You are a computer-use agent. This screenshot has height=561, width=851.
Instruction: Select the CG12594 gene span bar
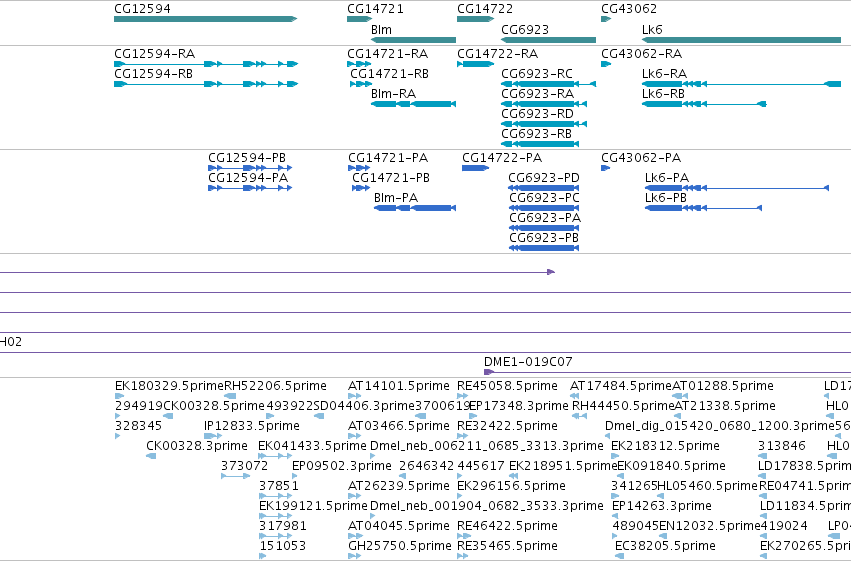[206, 19]
